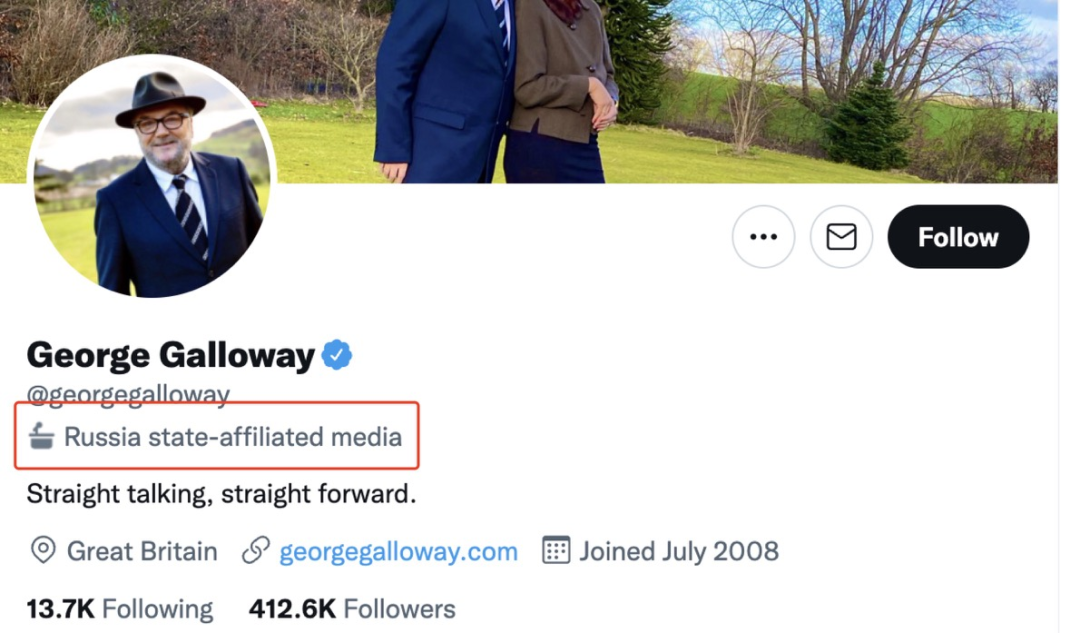Click the location pin icon
1080x633 pixels.
[43, 550]
